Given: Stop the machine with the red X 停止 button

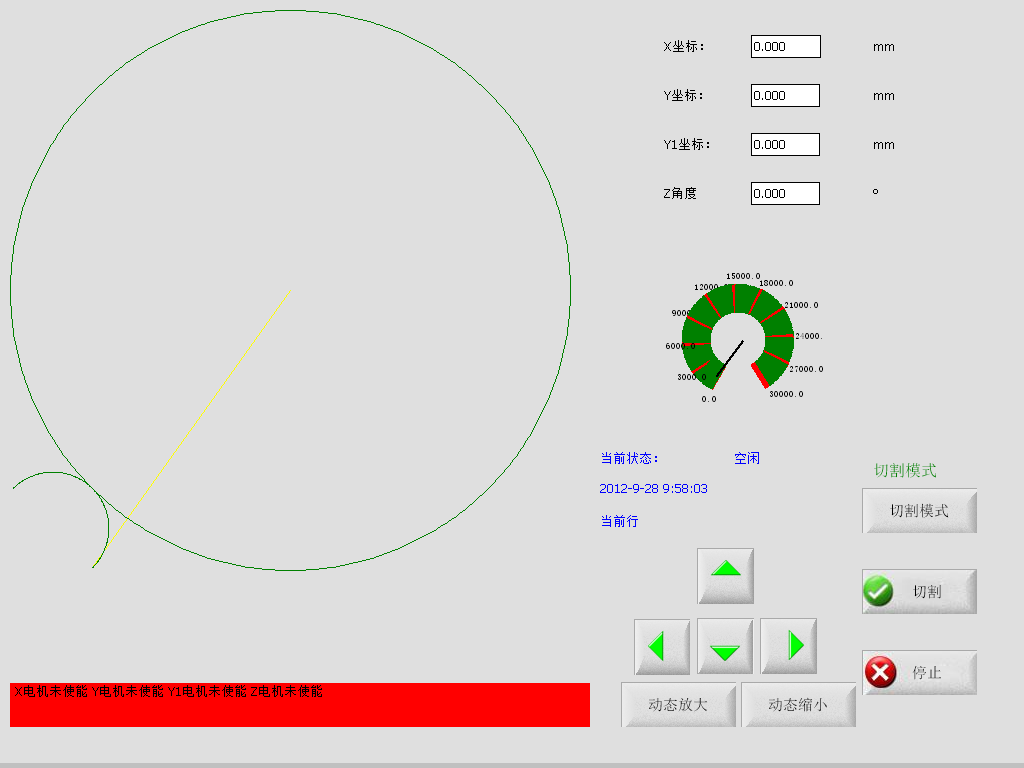Looking at the screenshot, I should tap(919, 672).
